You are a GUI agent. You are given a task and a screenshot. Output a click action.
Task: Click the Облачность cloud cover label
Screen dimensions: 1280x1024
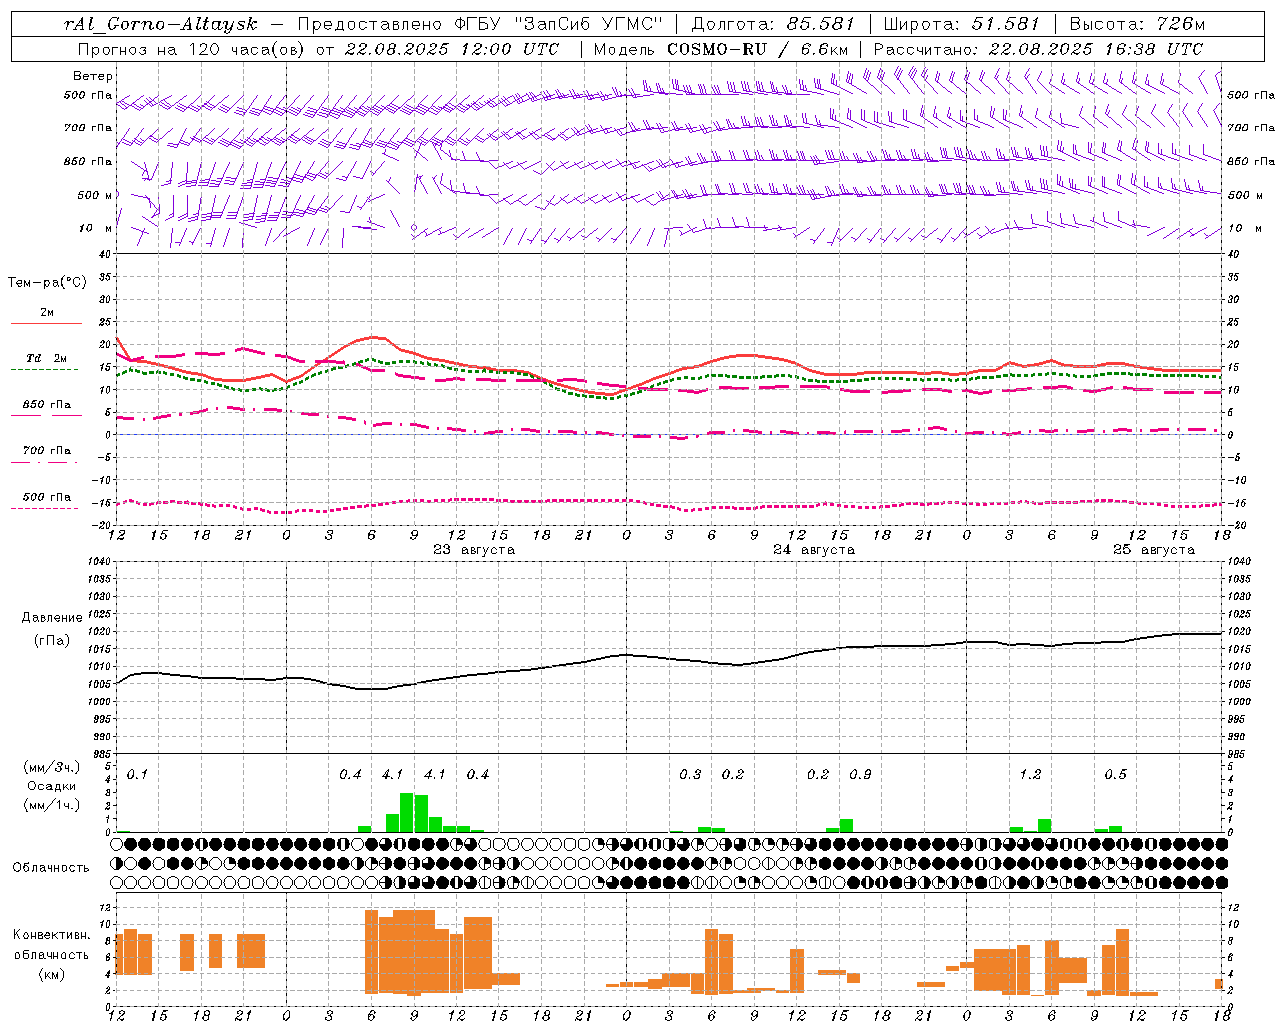click(x=51, y=868)
